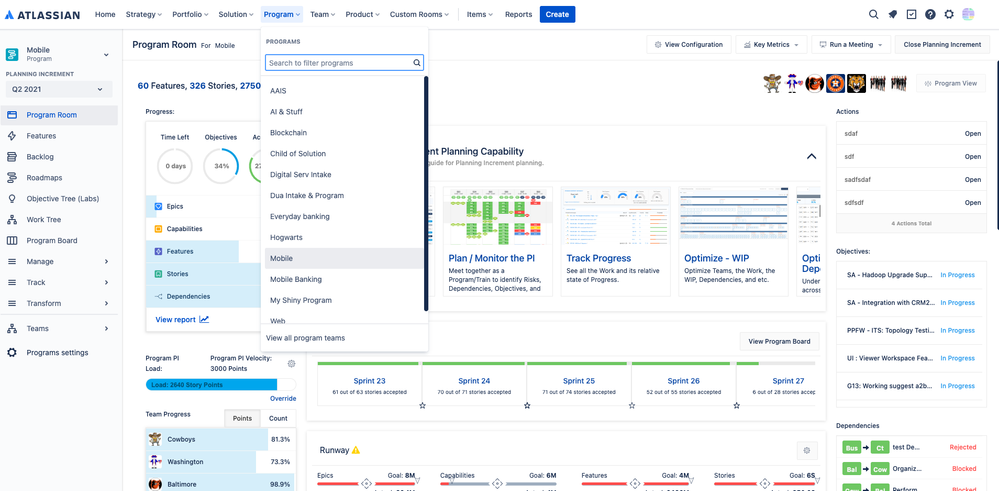Click the Epics runway goal slider marker
This screenshot has width=999, height=491.
pyautogui.click(x=366, y=483)
